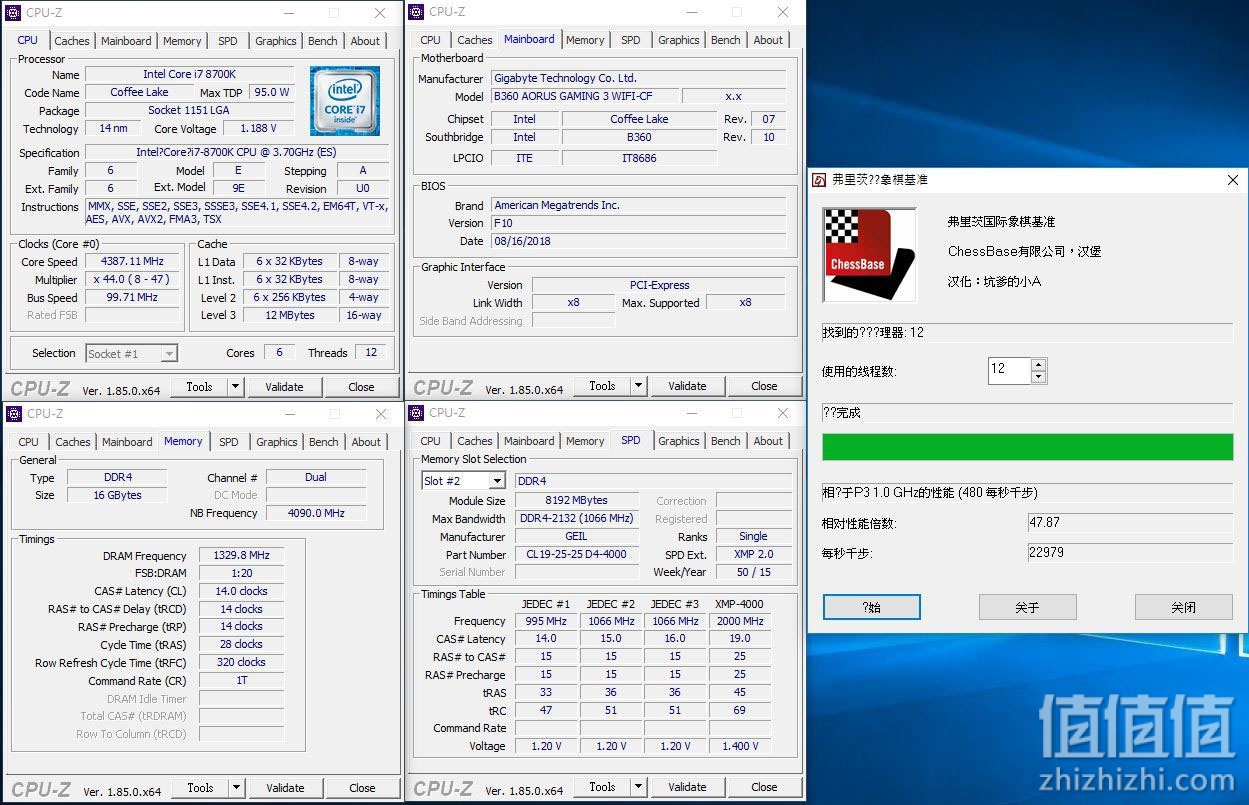Select Graphics tab in the Mainboard window
The height and width of the screenshot is (805, 1249).
[679, 40]
